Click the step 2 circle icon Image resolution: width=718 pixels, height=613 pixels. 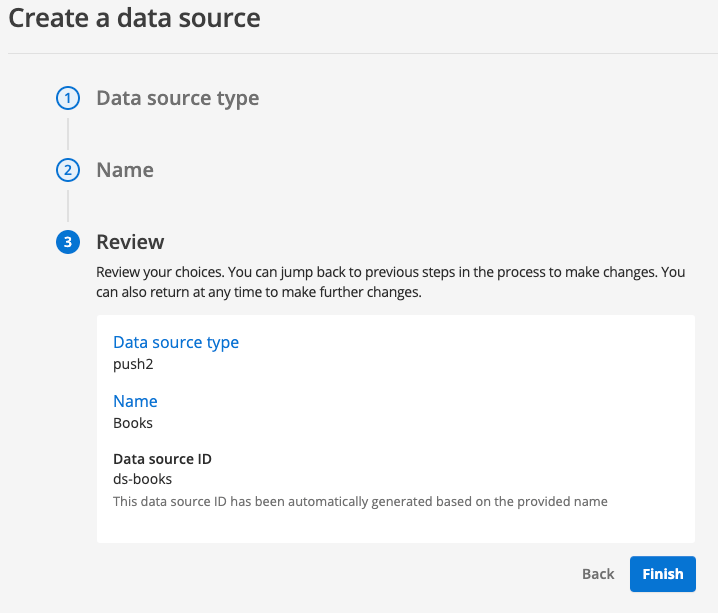(x=67, y=170)
